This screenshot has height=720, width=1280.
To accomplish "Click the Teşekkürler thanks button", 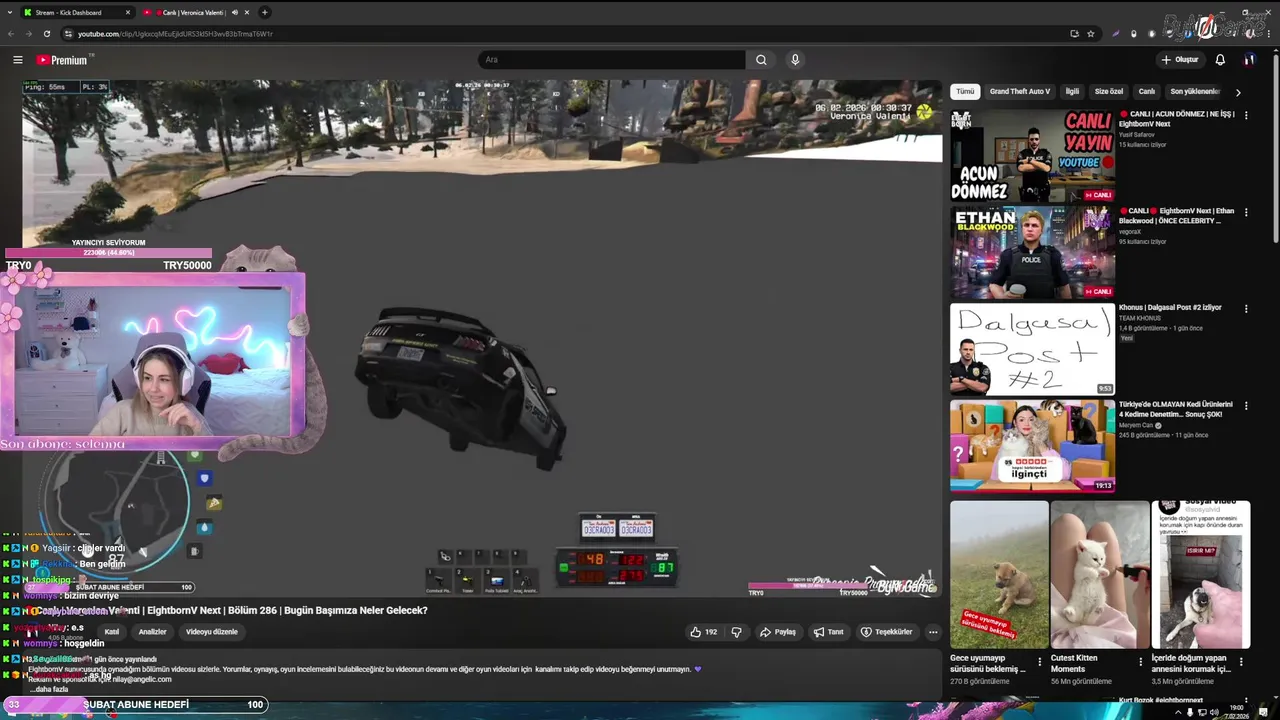I will tap(887, 632).
